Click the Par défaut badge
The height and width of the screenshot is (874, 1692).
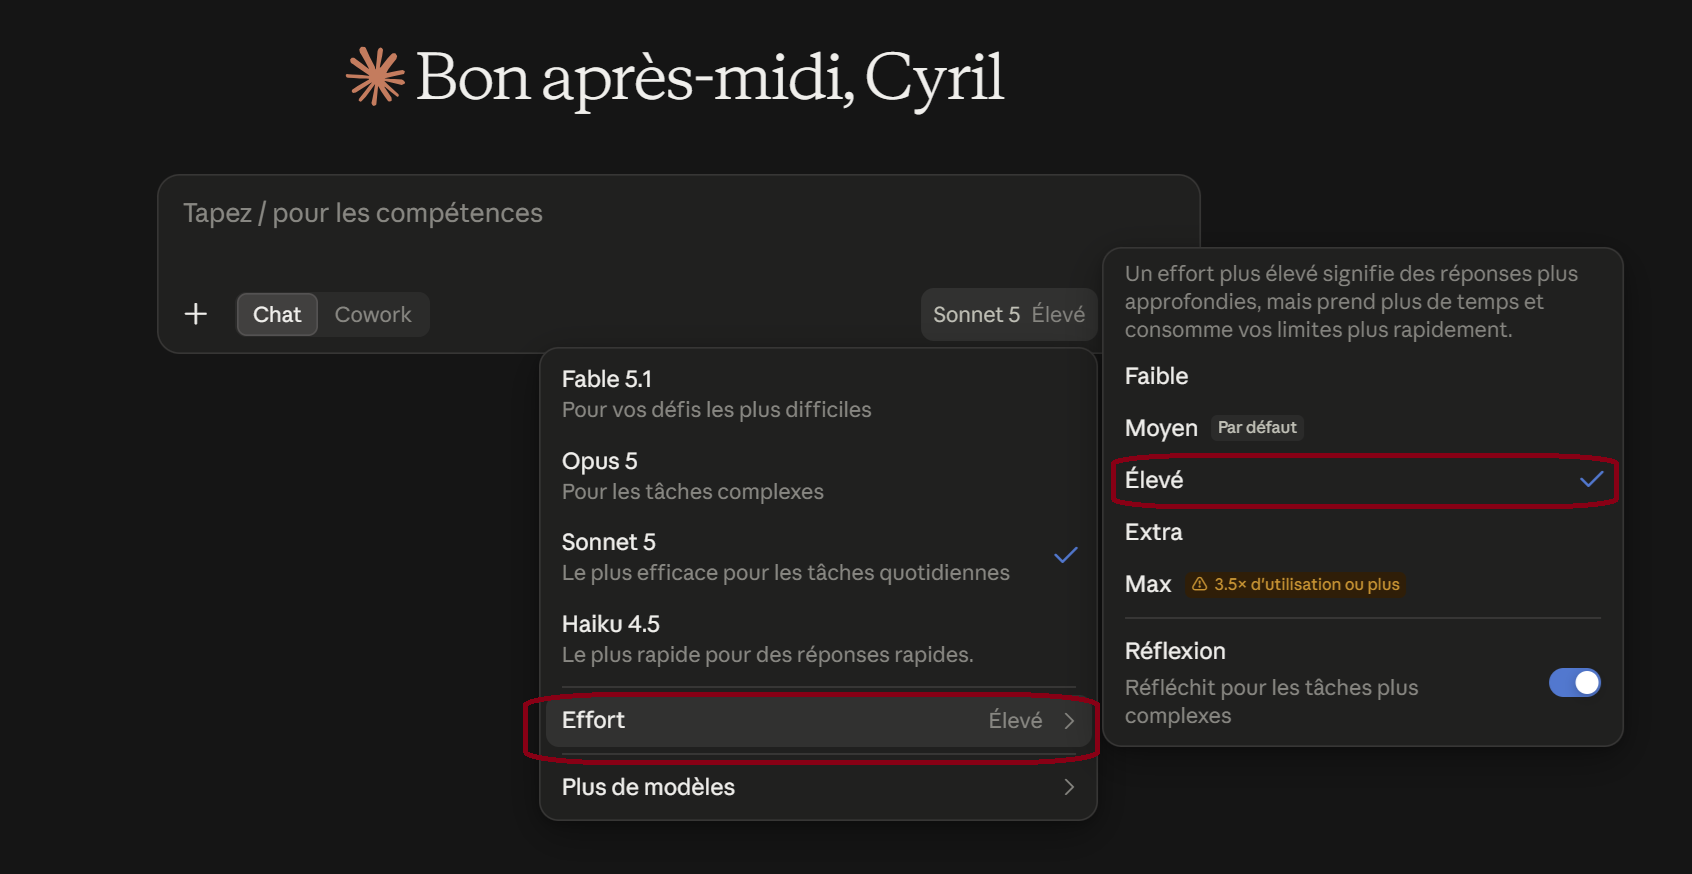1257,427
